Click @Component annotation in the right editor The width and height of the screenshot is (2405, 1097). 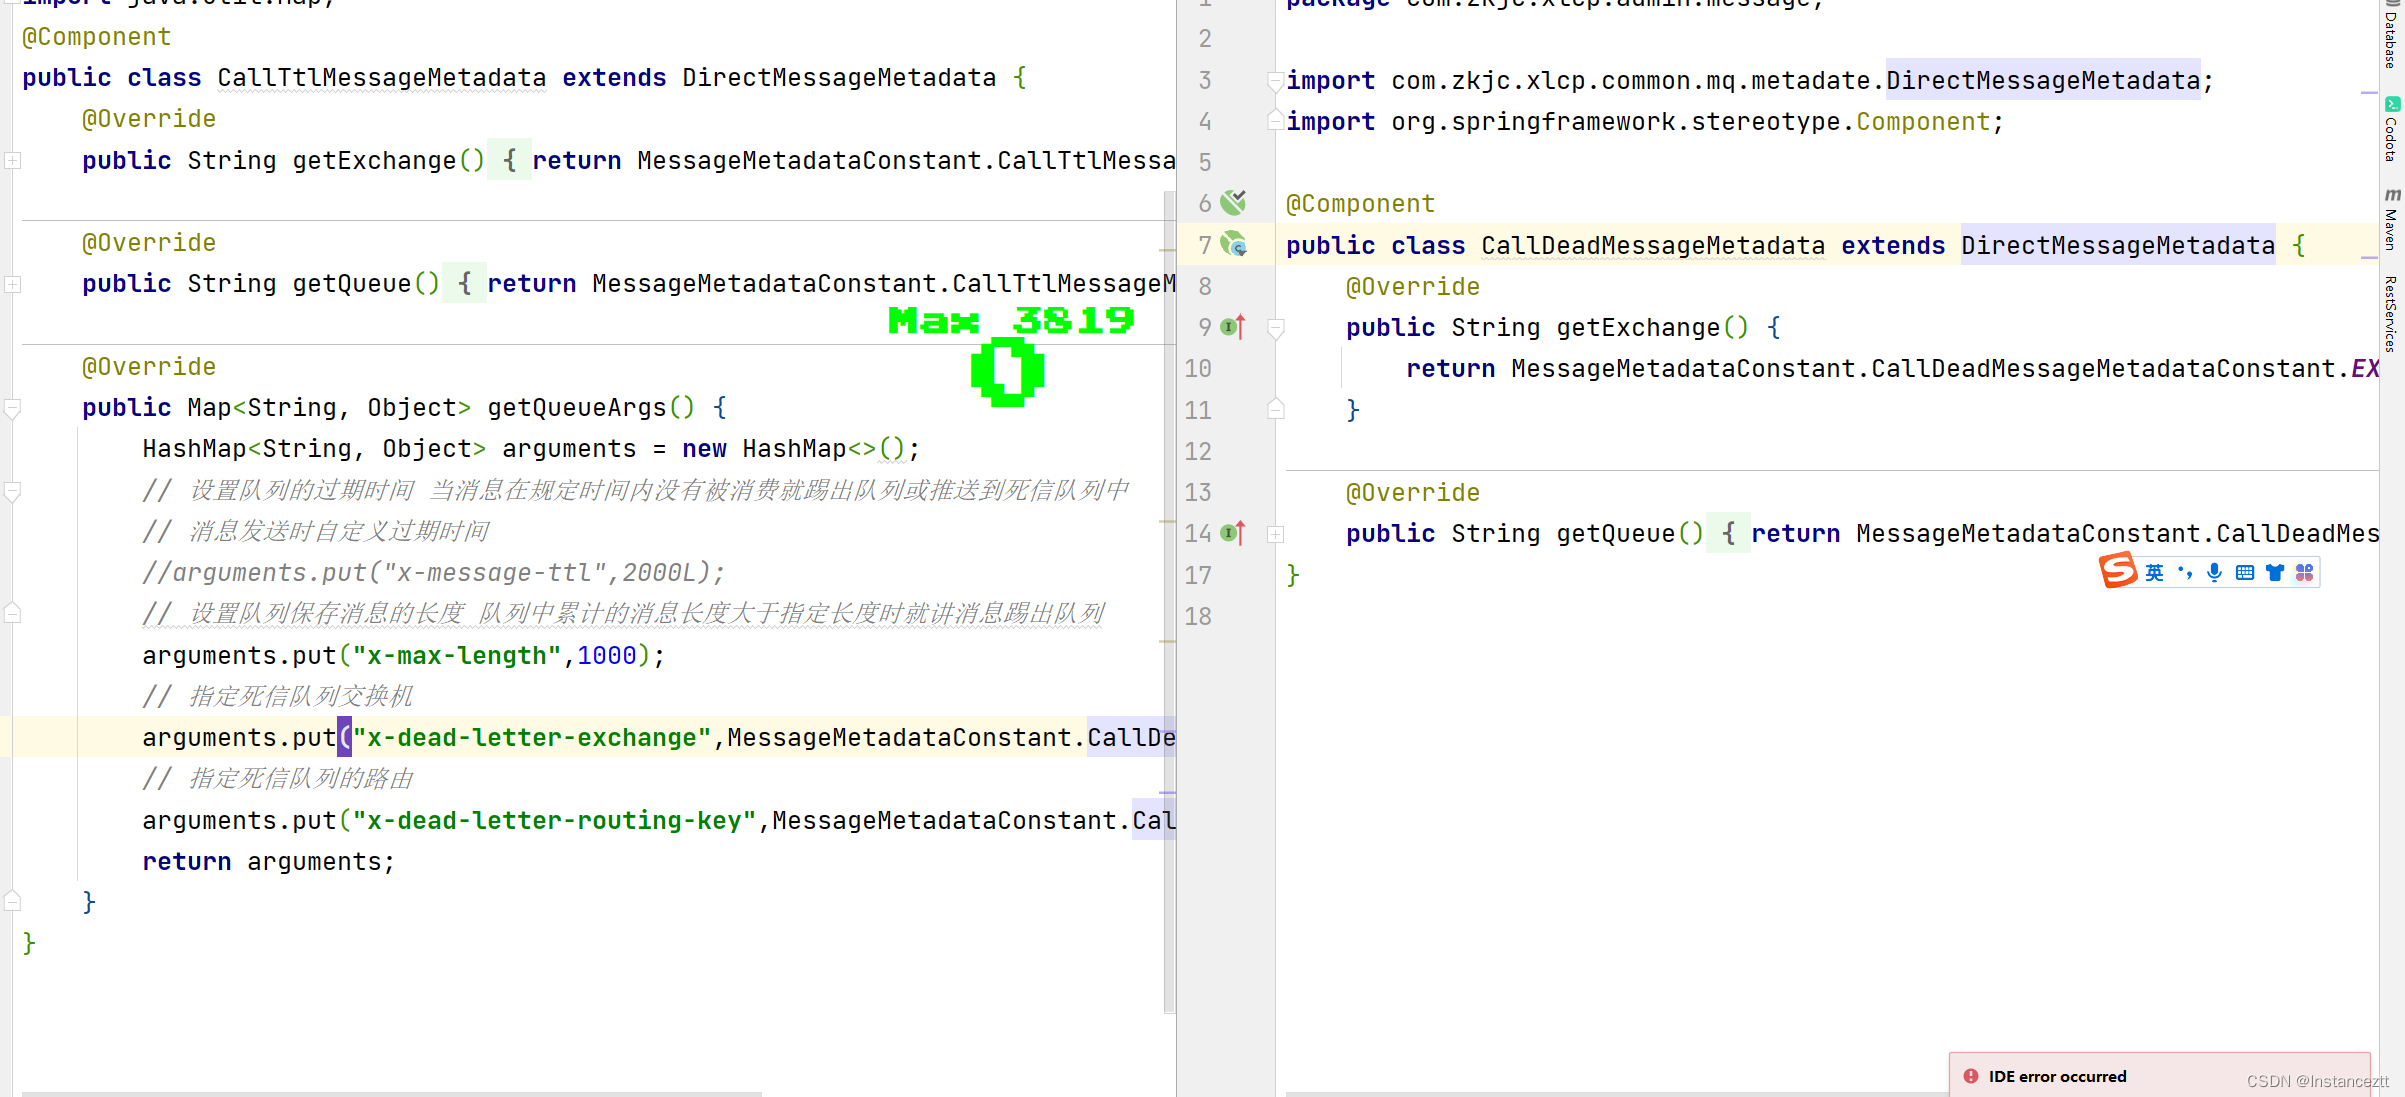1360,203
